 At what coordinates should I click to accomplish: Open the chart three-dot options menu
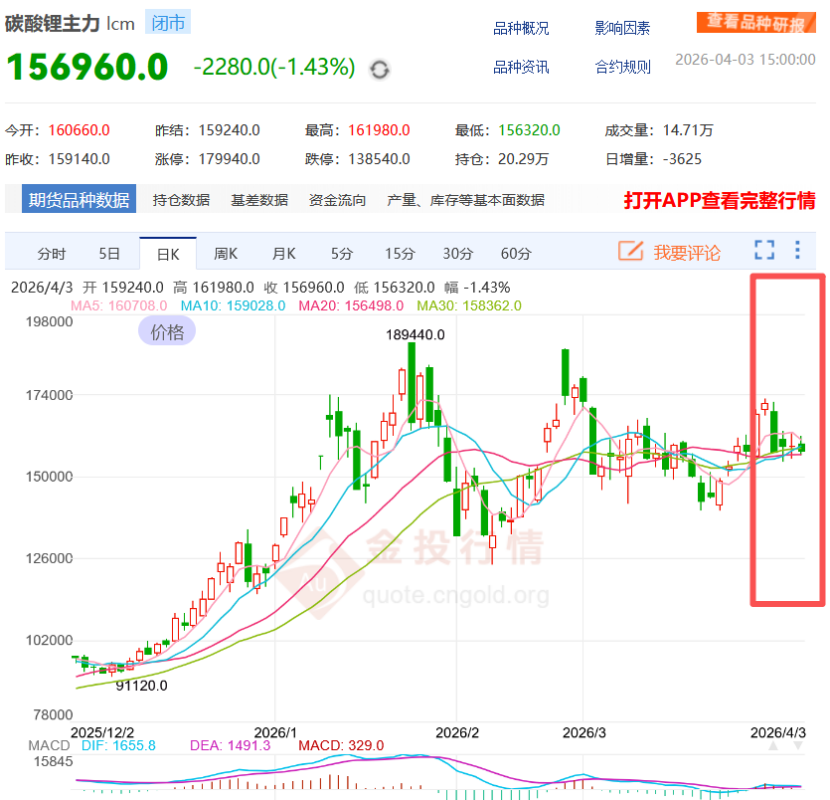pyautogui.click(x=795, y=251)
